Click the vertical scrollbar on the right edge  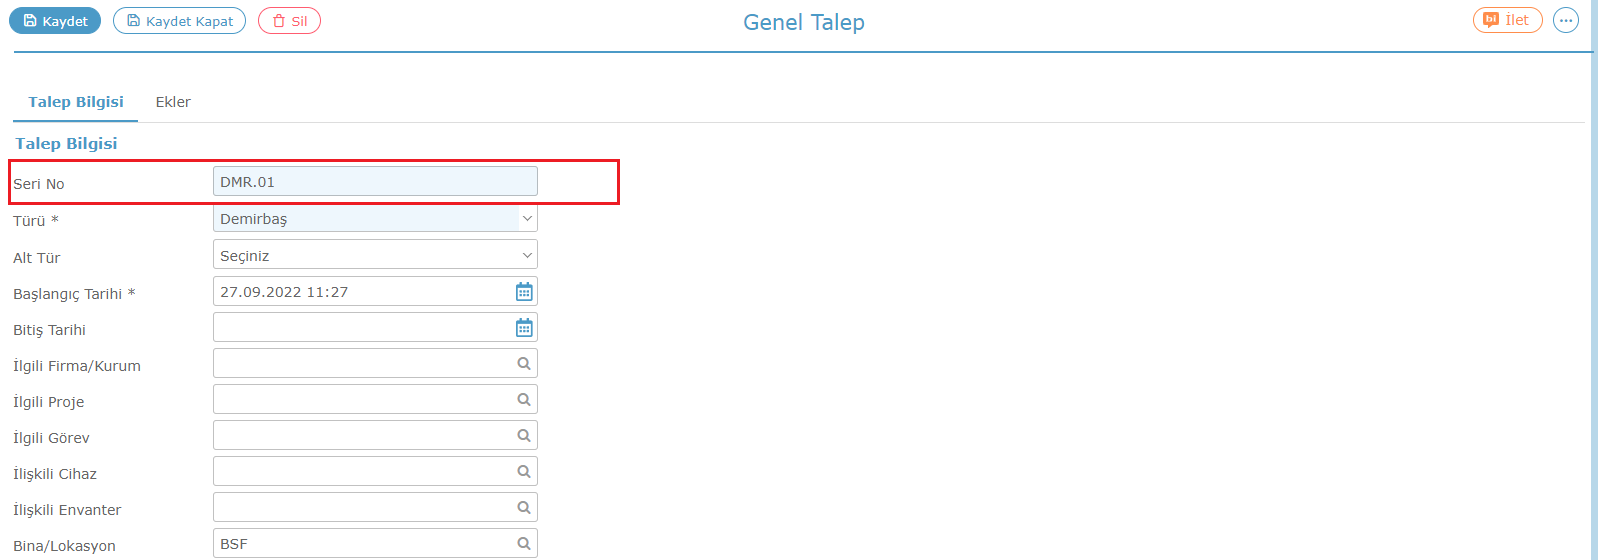tap(1594, 280)
